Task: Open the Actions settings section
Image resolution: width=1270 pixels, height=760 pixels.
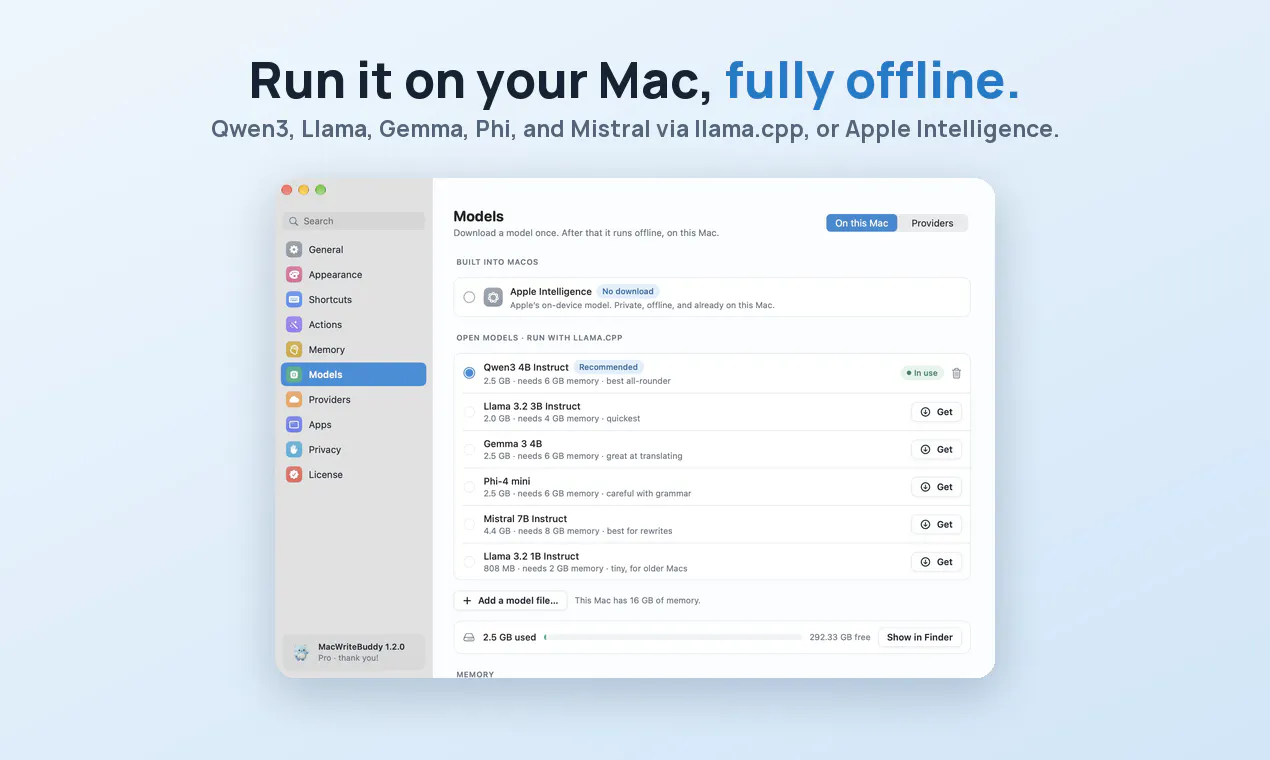Action: 353,325
